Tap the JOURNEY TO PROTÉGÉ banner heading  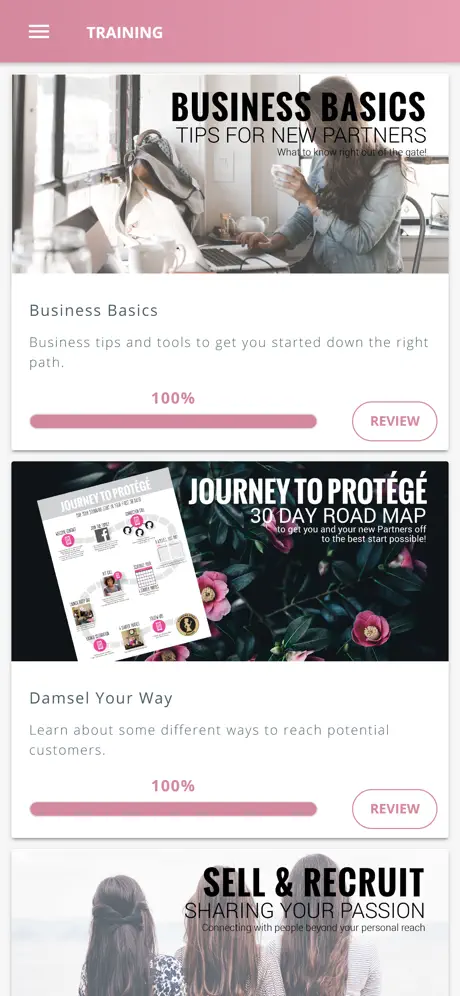click(x=308, y=492)
